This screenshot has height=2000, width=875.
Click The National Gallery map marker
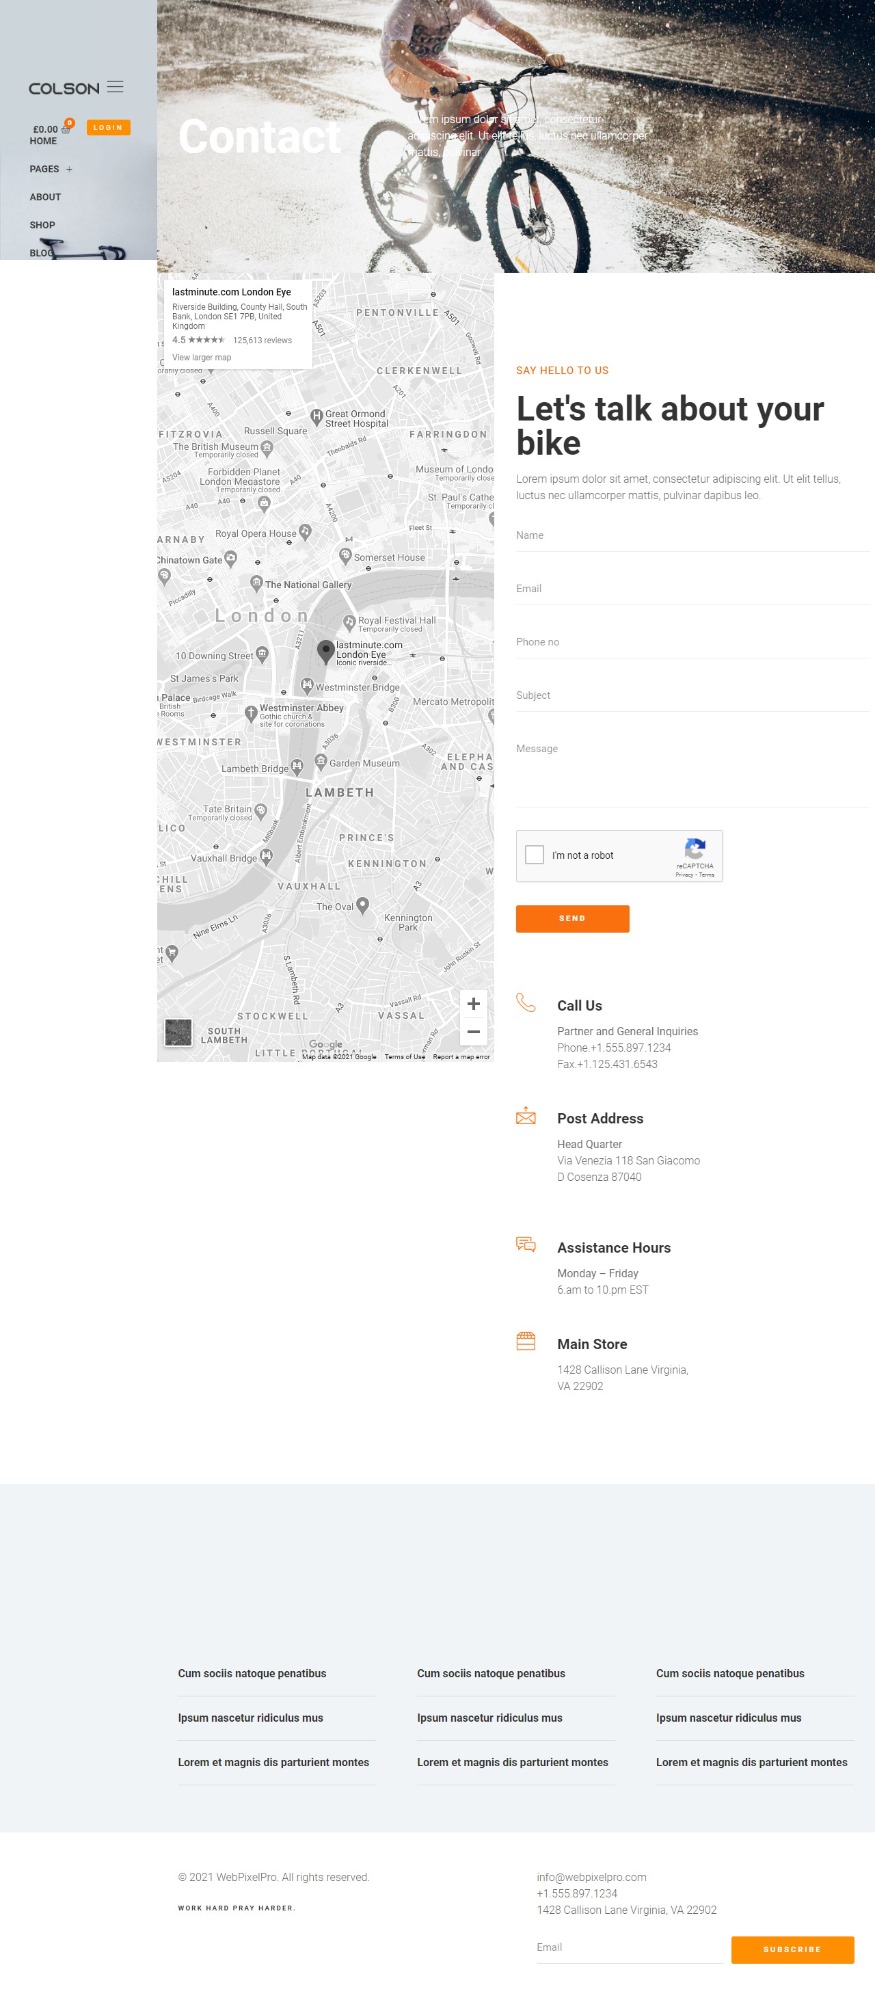point(256,582)
